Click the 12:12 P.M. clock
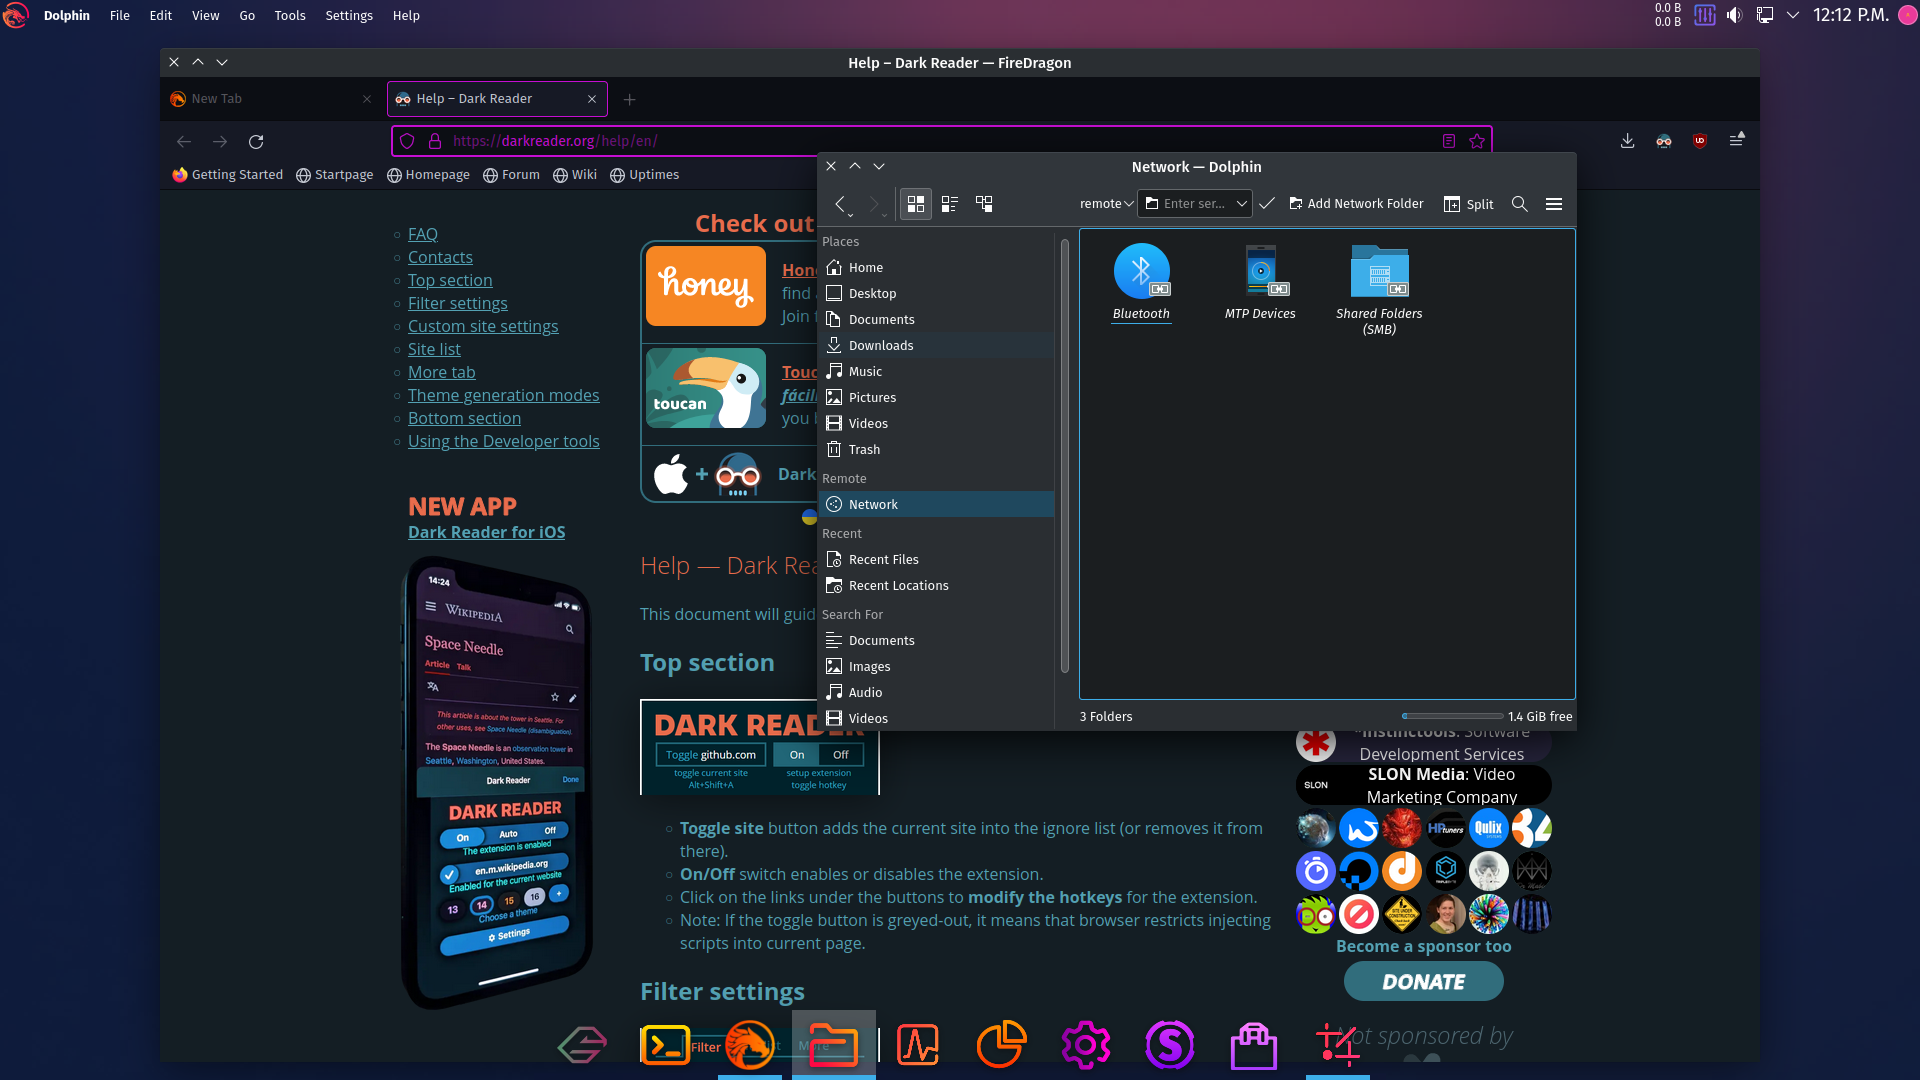1920x1080 pixels. (x=1851, y=15)
